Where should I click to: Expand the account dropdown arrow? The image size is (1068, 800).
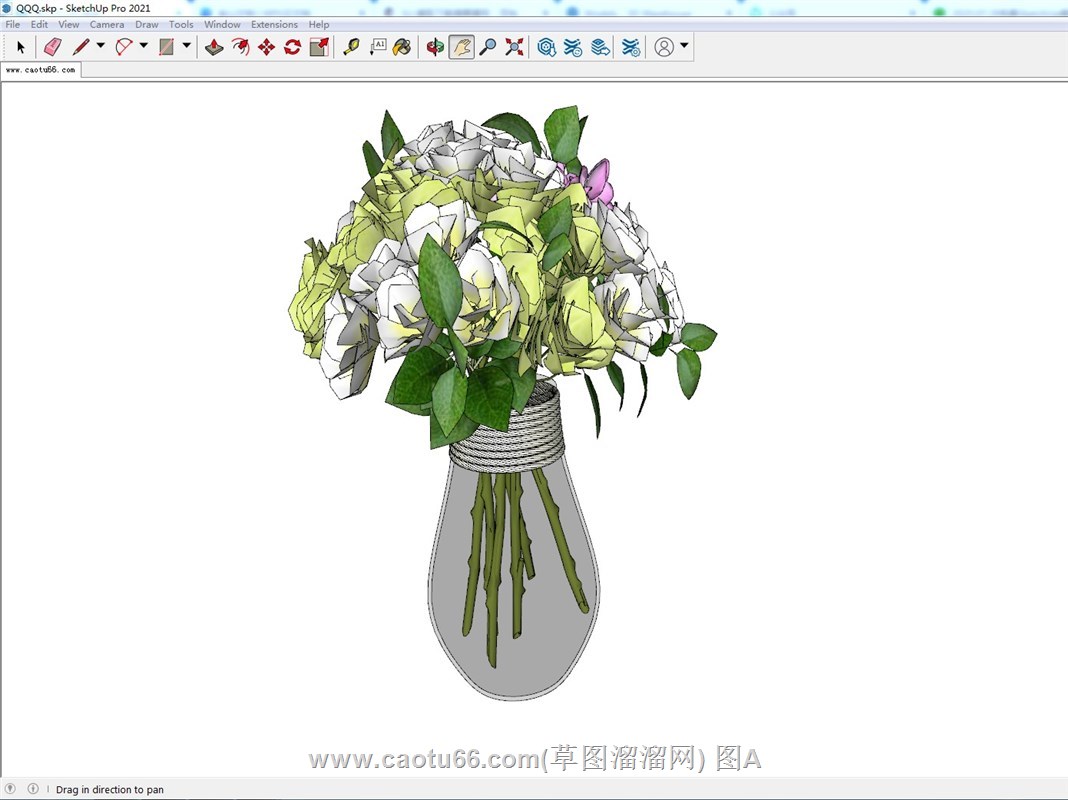(x=685, y=46)
